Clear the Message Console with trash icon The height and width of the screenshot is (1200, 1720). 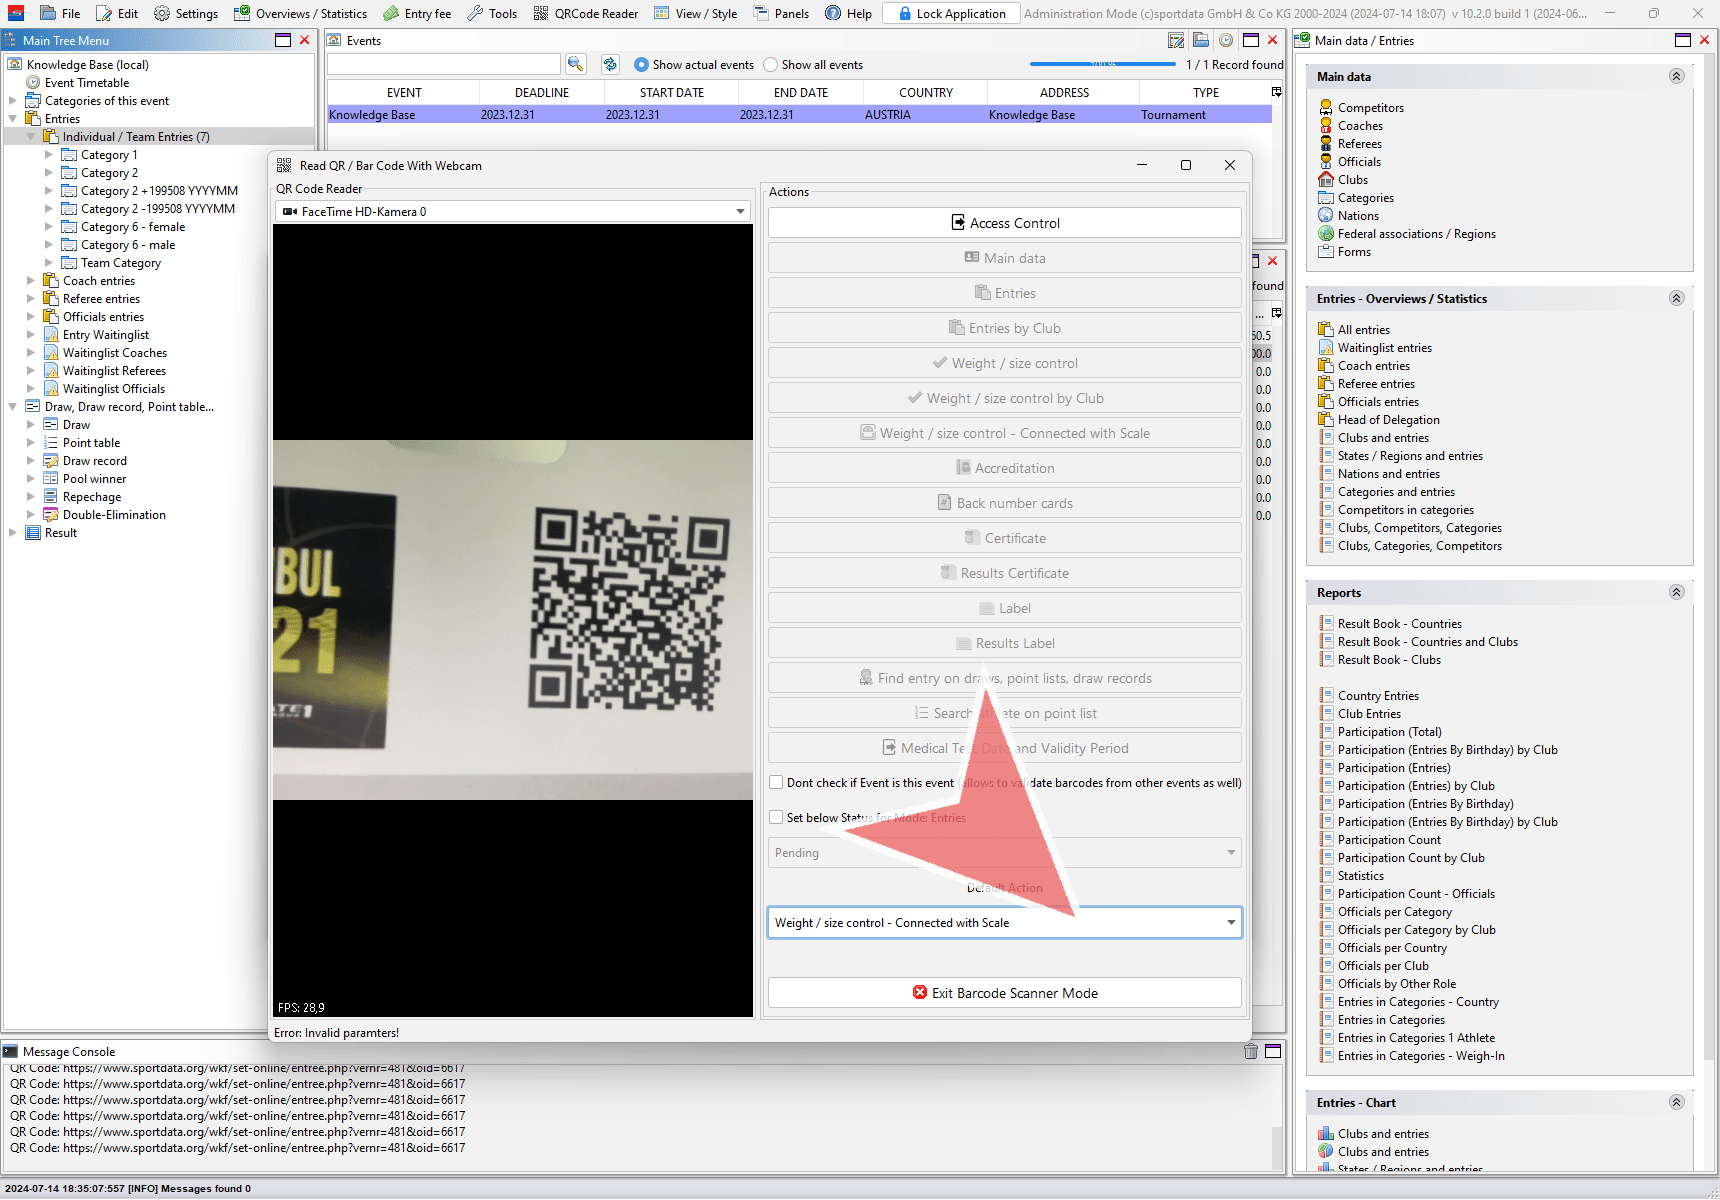[1250, 1051]
